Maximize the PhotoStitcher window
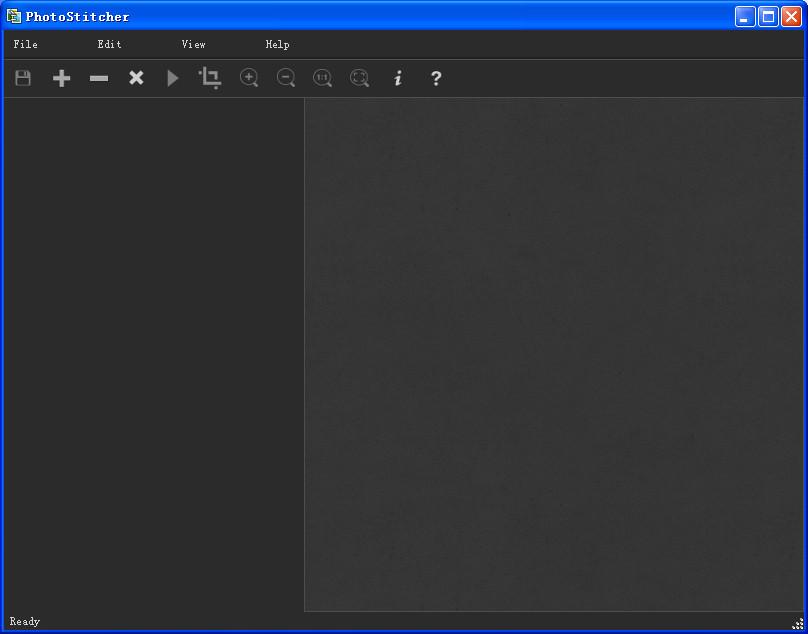 click(768, 16)
